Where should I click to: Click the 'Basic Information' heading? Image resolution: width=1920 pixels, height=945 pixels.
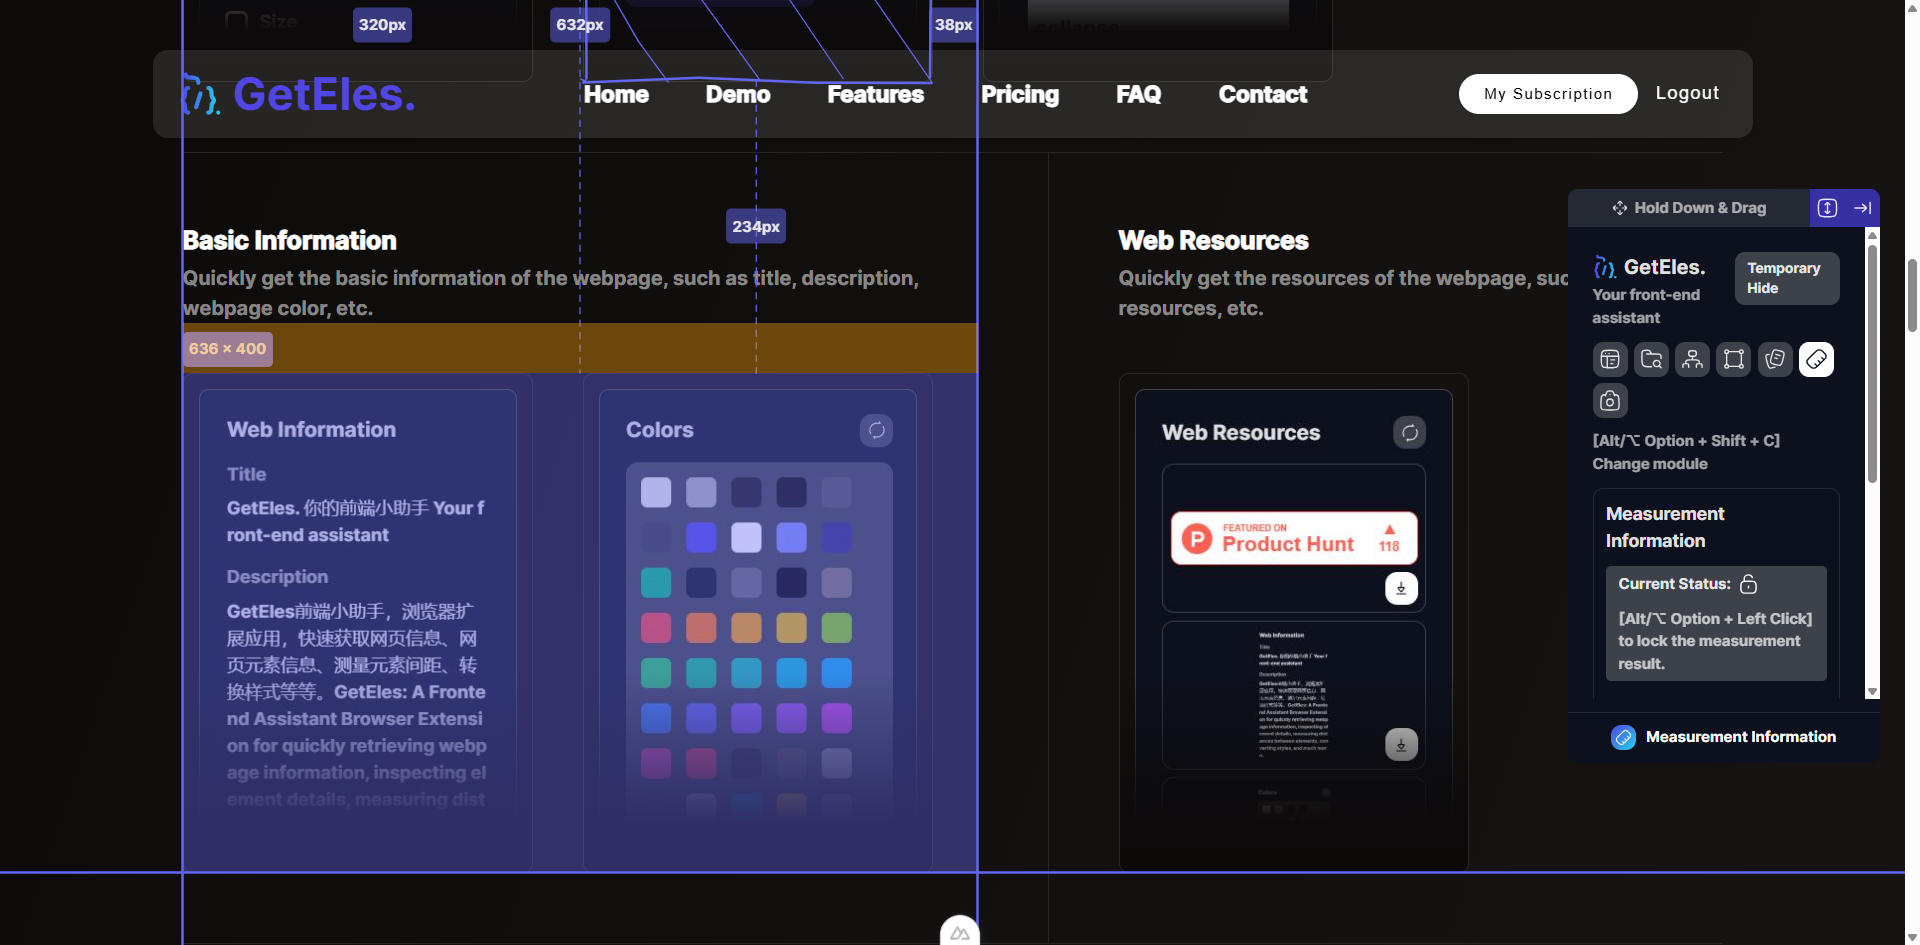pyautogui.click(x=289, y=241)
